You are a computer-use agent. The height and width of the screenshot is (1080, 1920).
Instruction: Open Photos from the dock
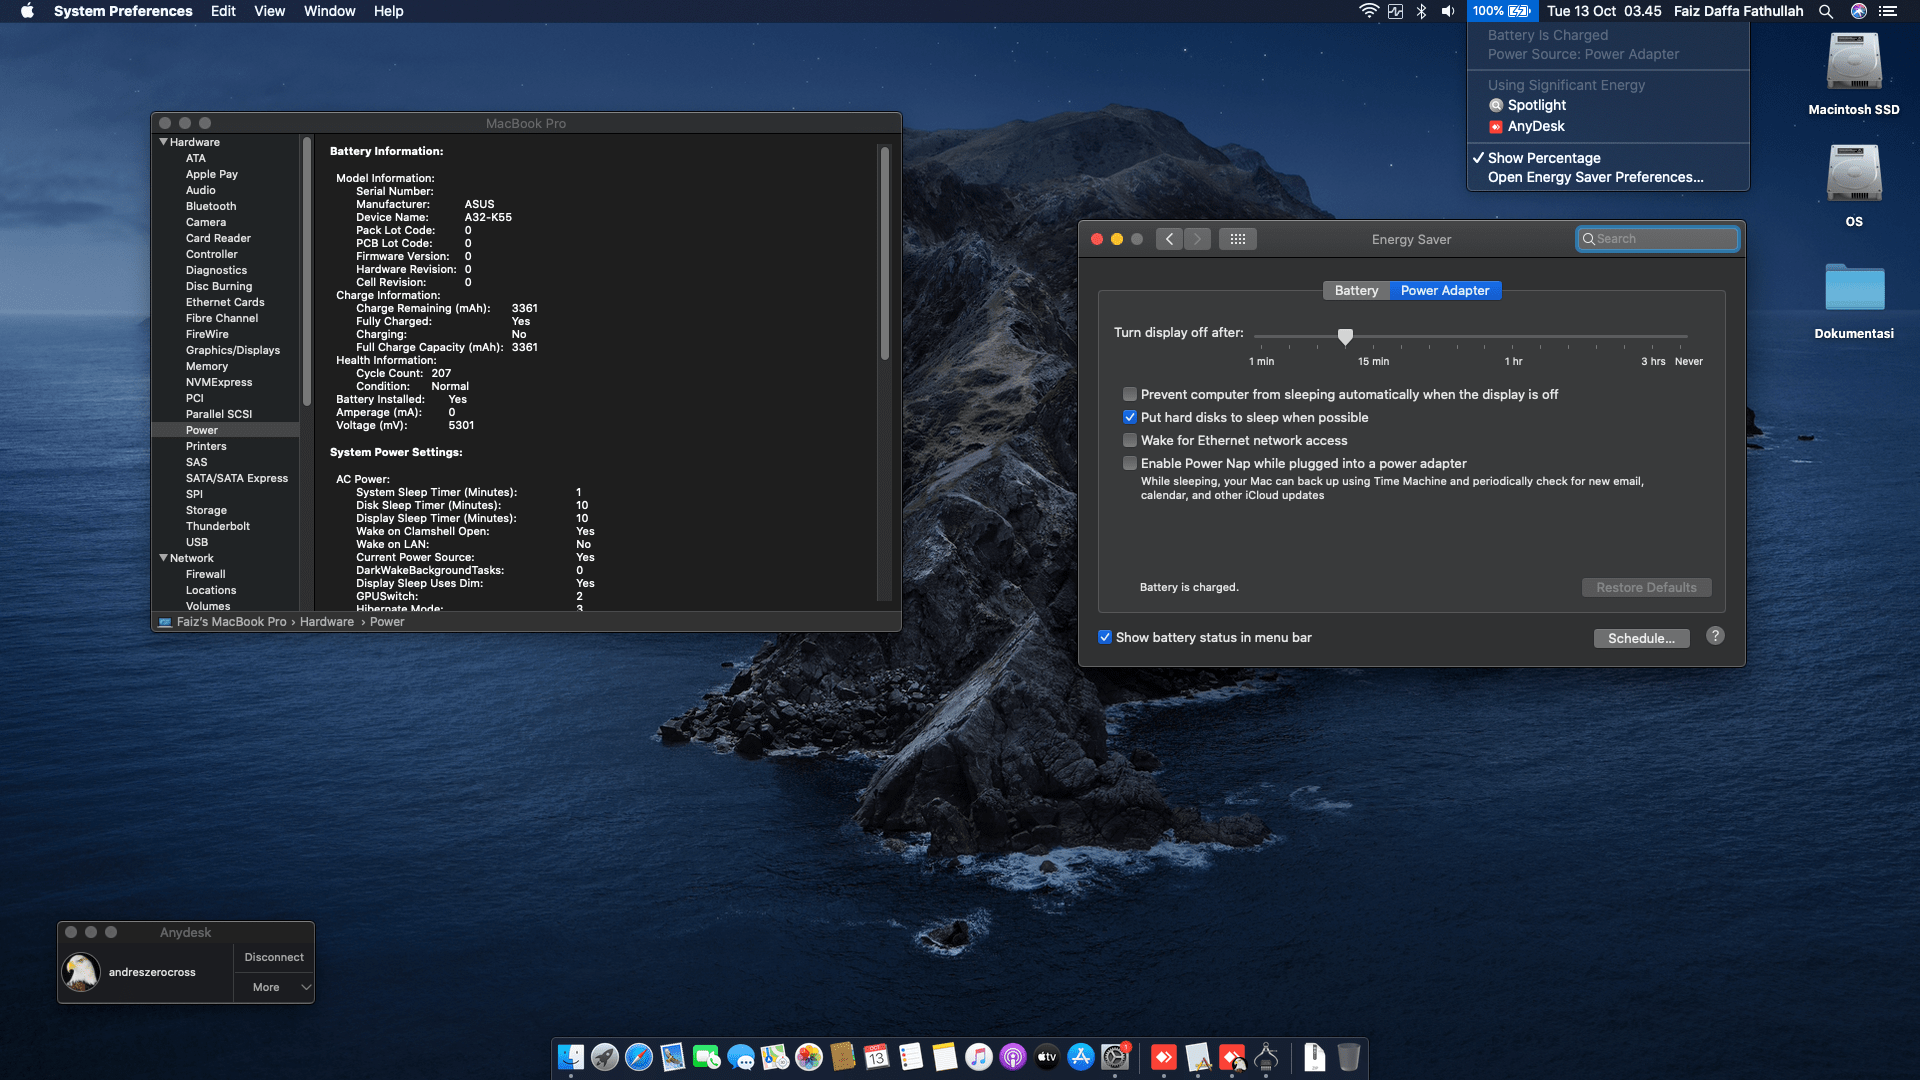click(x=809, y=1057)
